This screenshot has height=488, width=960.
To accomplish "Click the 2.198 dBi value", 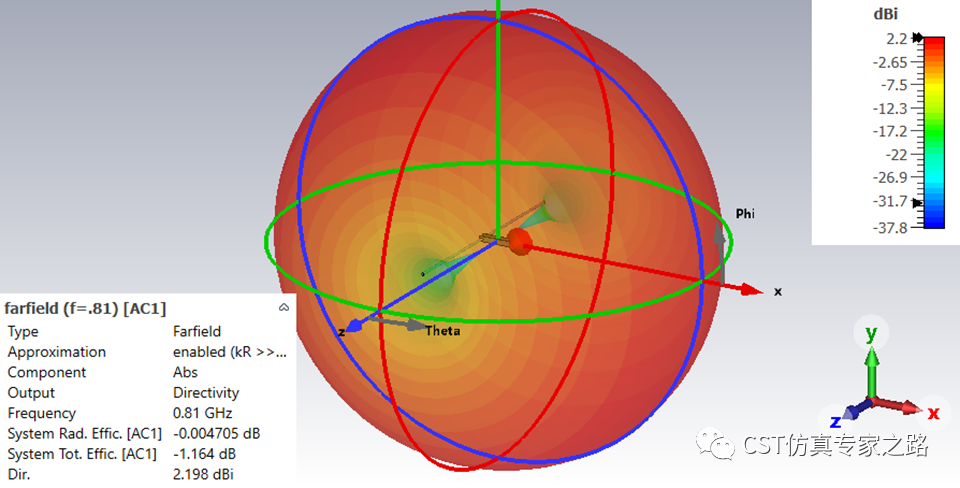I will (203, 474).
